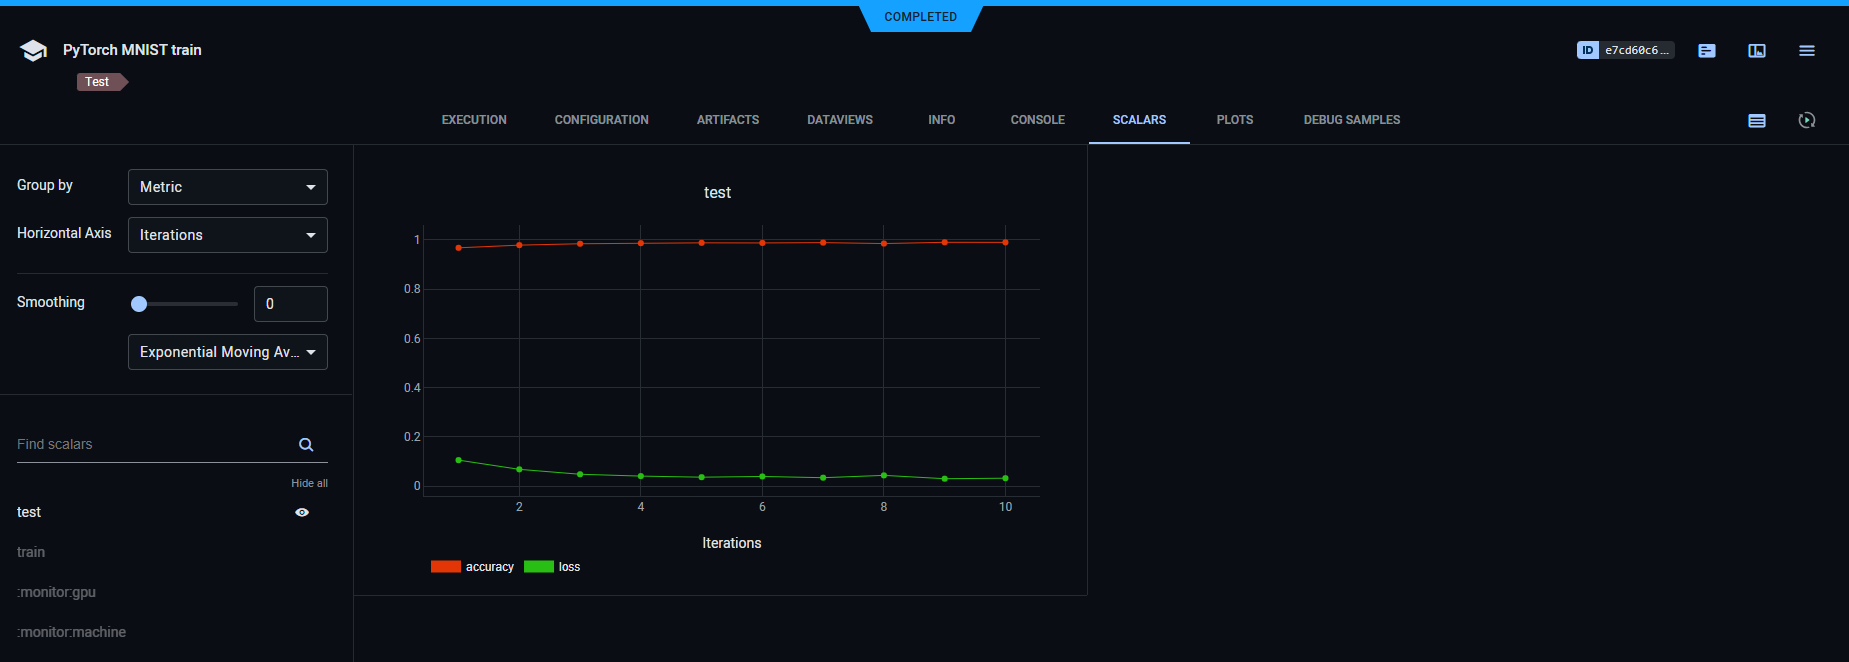Copy the experiment ID badge

(1625, 50)
